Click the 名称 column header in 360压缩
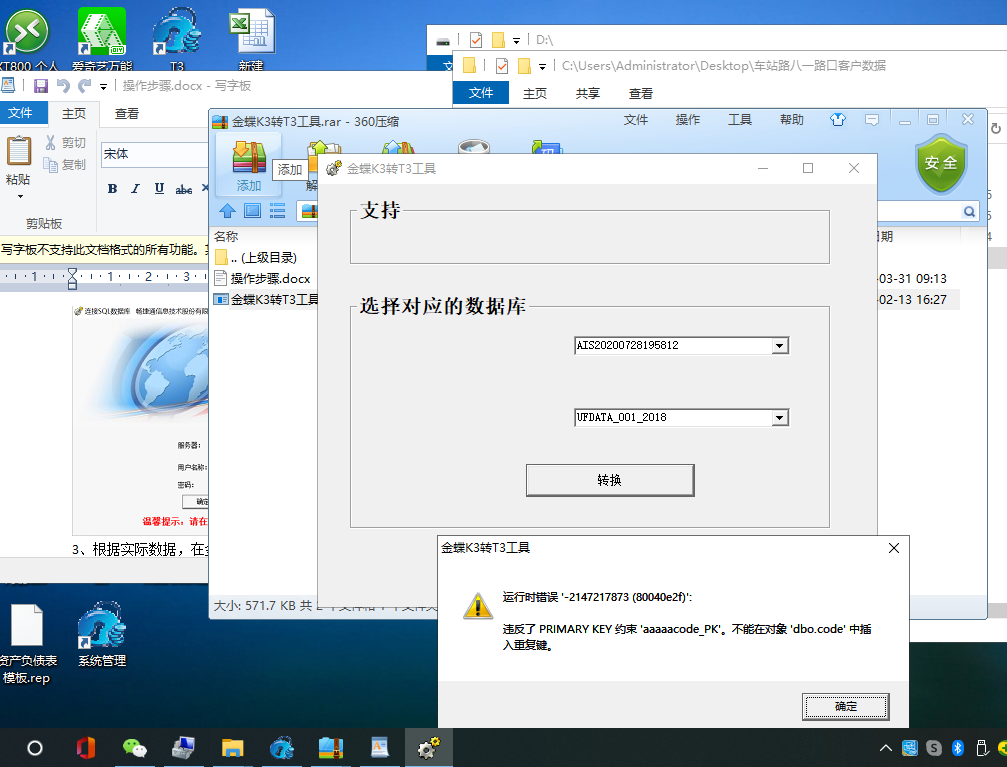This screenshot has width=1007, height=767. [x=226, y=236]
